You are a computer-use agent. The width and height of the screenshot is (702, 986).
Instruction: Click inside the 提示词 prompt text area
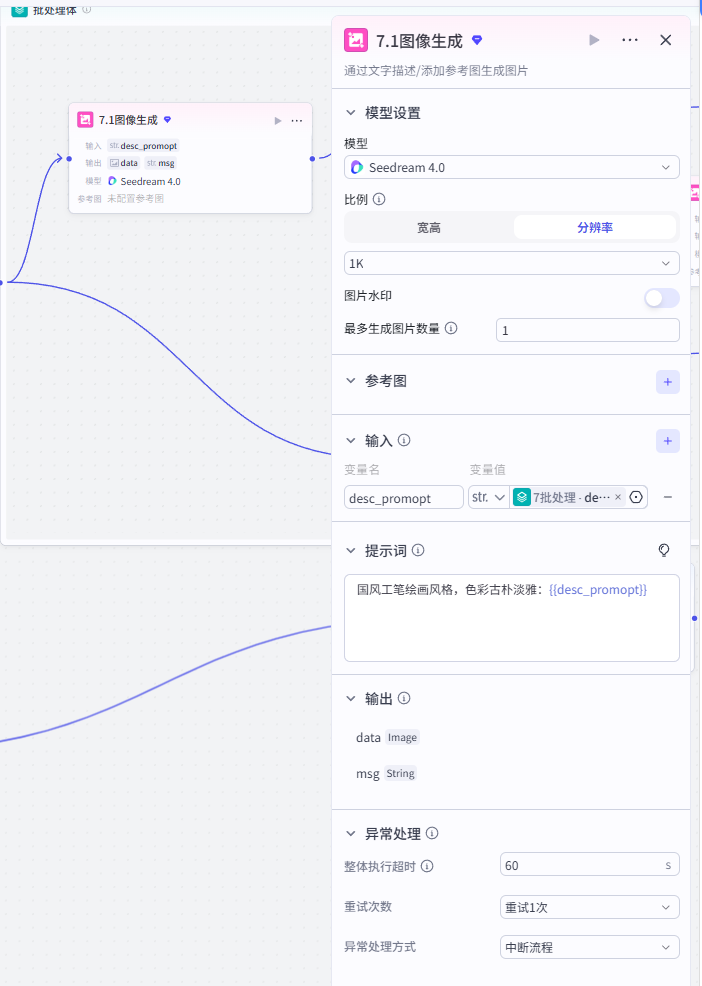pyautogui.click(x=511, y=618)
